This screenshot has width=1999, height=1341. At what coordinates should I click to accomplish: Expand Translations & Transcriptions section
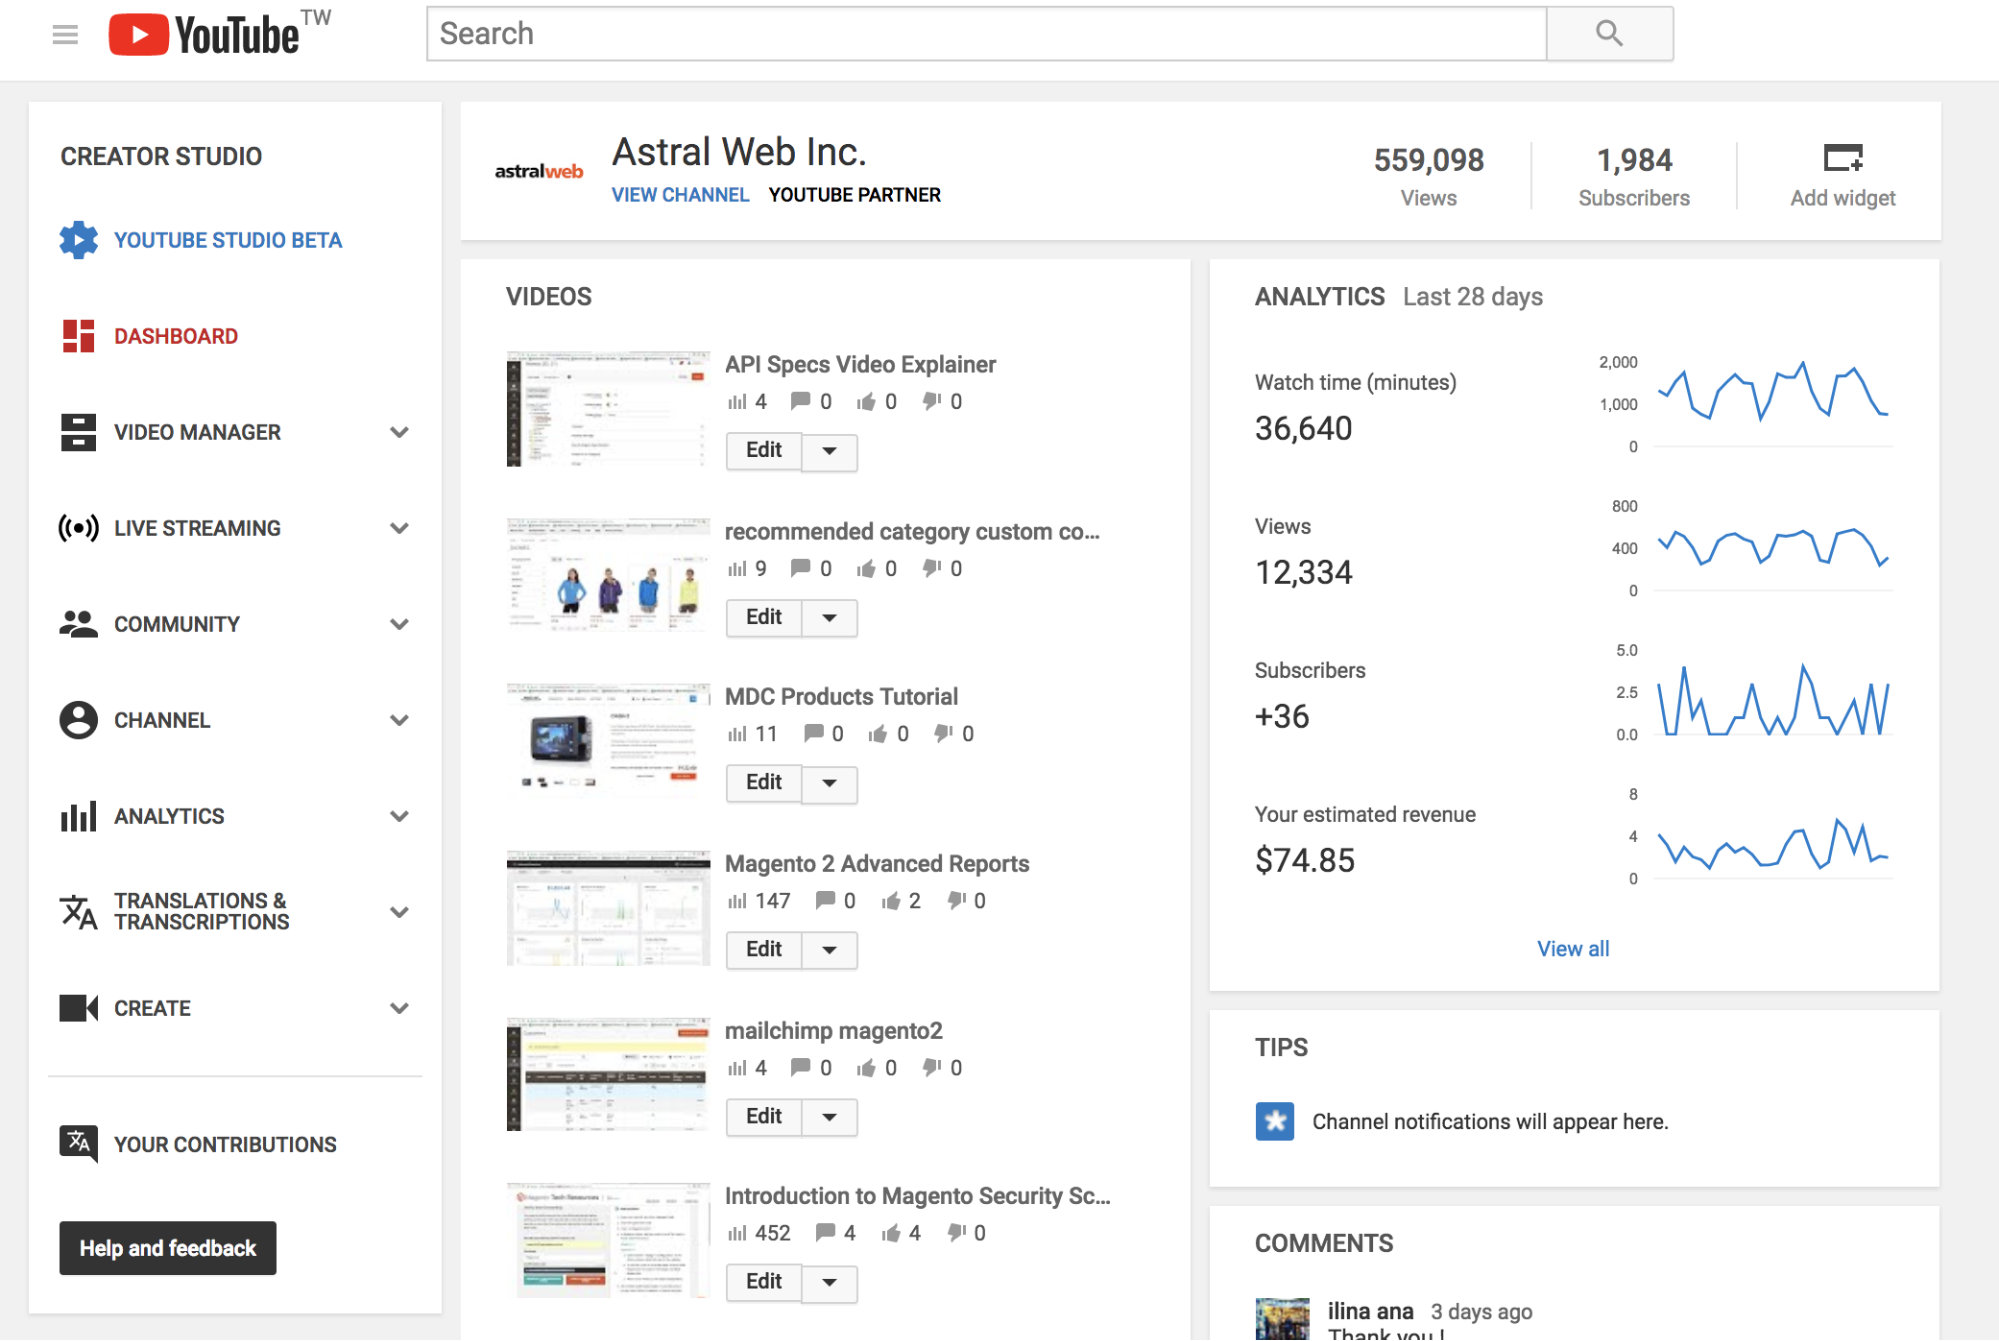(399, 912)
